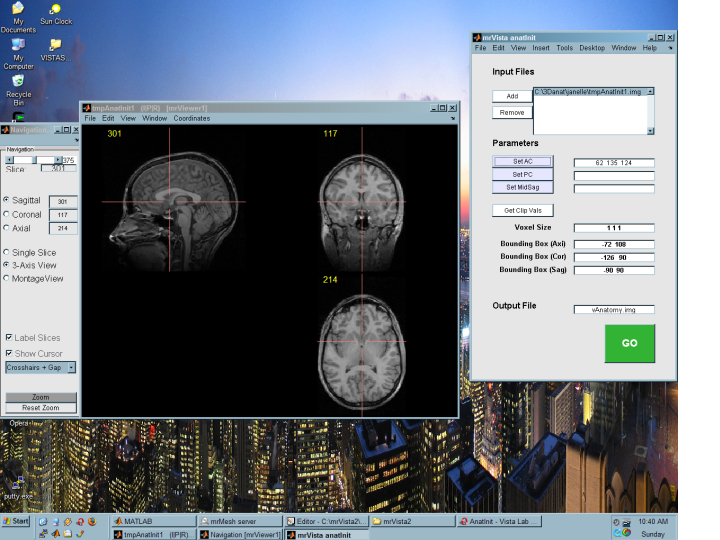This screenshot has height=540, width=720.
Task: Click the Windows Start button
Action: tap(16, 521)
